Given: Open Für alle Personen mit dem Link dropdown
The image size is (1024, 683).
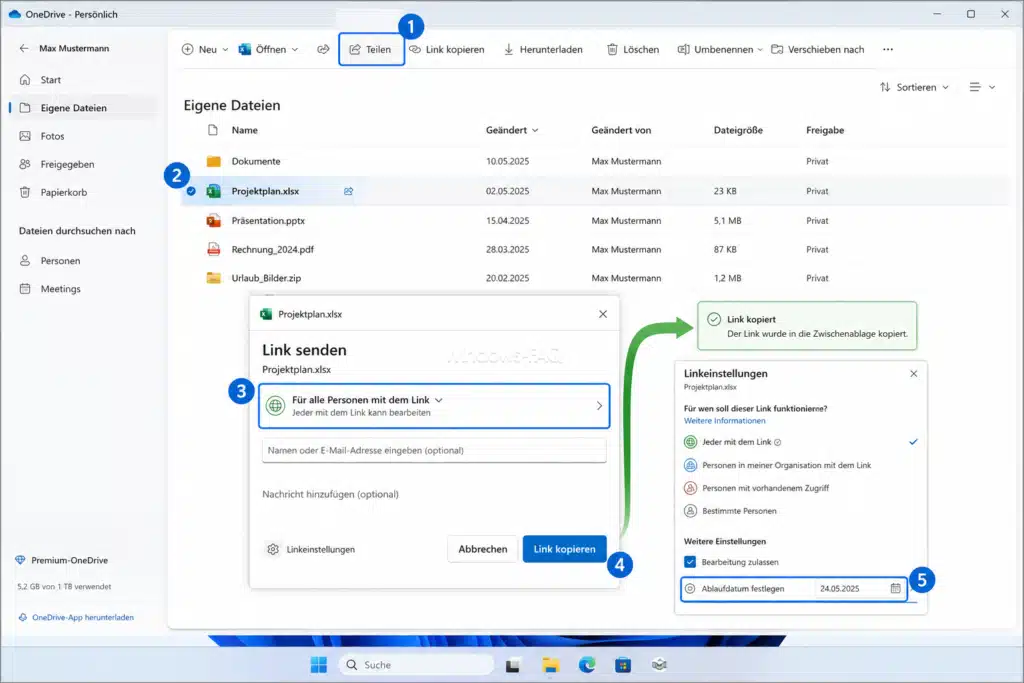Looking at the screenshot, I should click(x=367, y=400).
